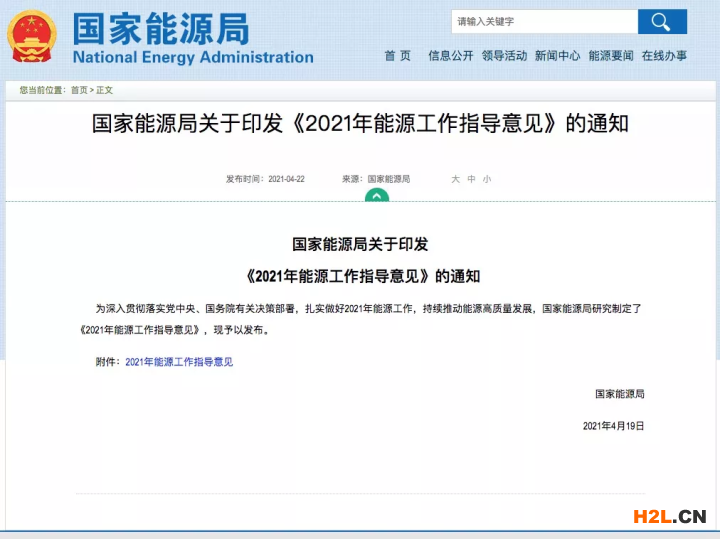Click the main article title heading

(x=360, y=125)
